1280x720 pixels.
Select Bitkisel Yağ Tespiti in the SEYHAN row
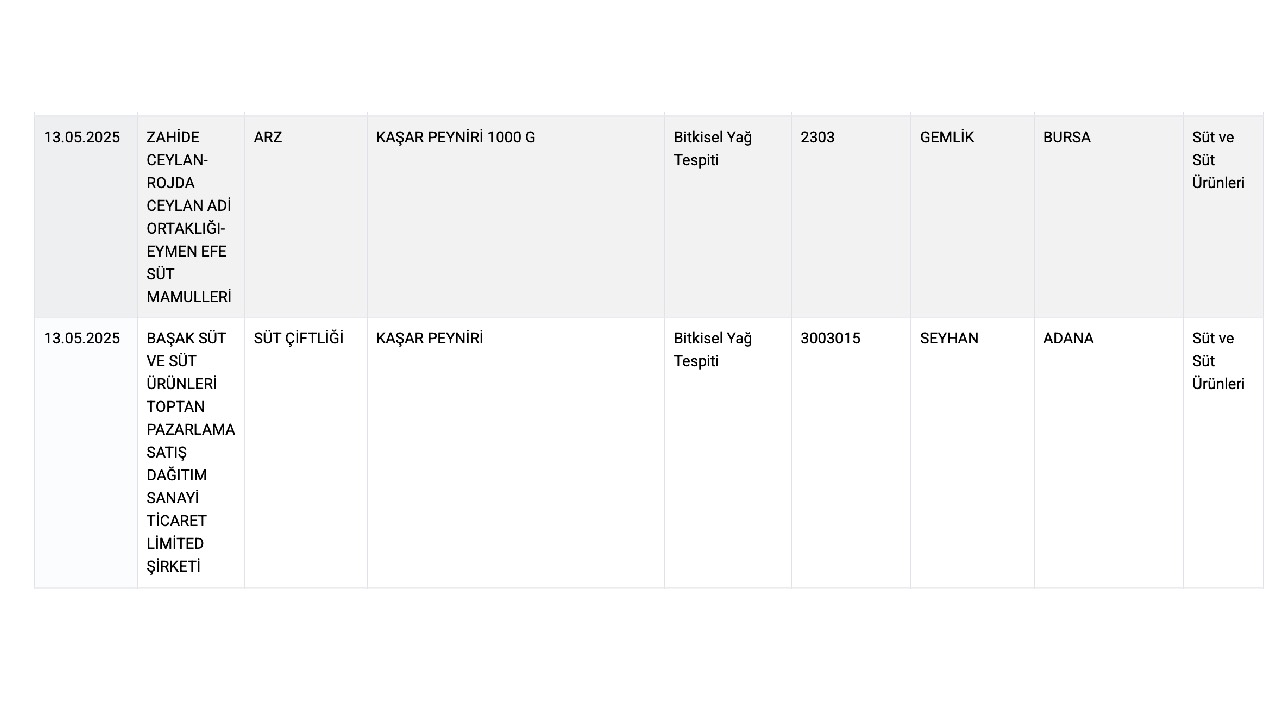[713, 349]
